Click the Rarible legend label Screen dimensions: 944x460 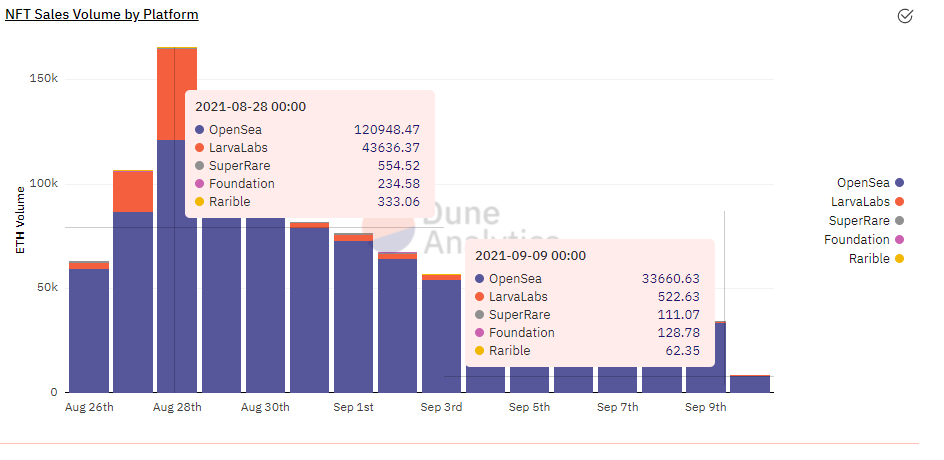(x=868, y=259)
